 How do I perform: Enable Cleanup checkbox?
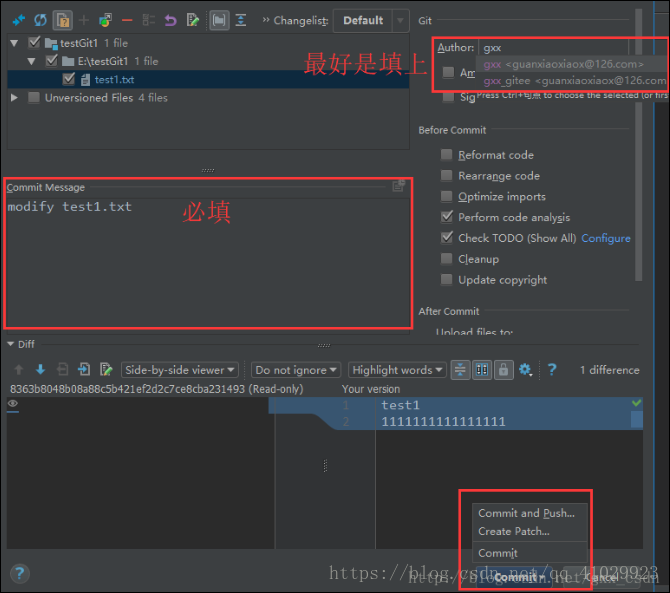click(x=447, y=258)
